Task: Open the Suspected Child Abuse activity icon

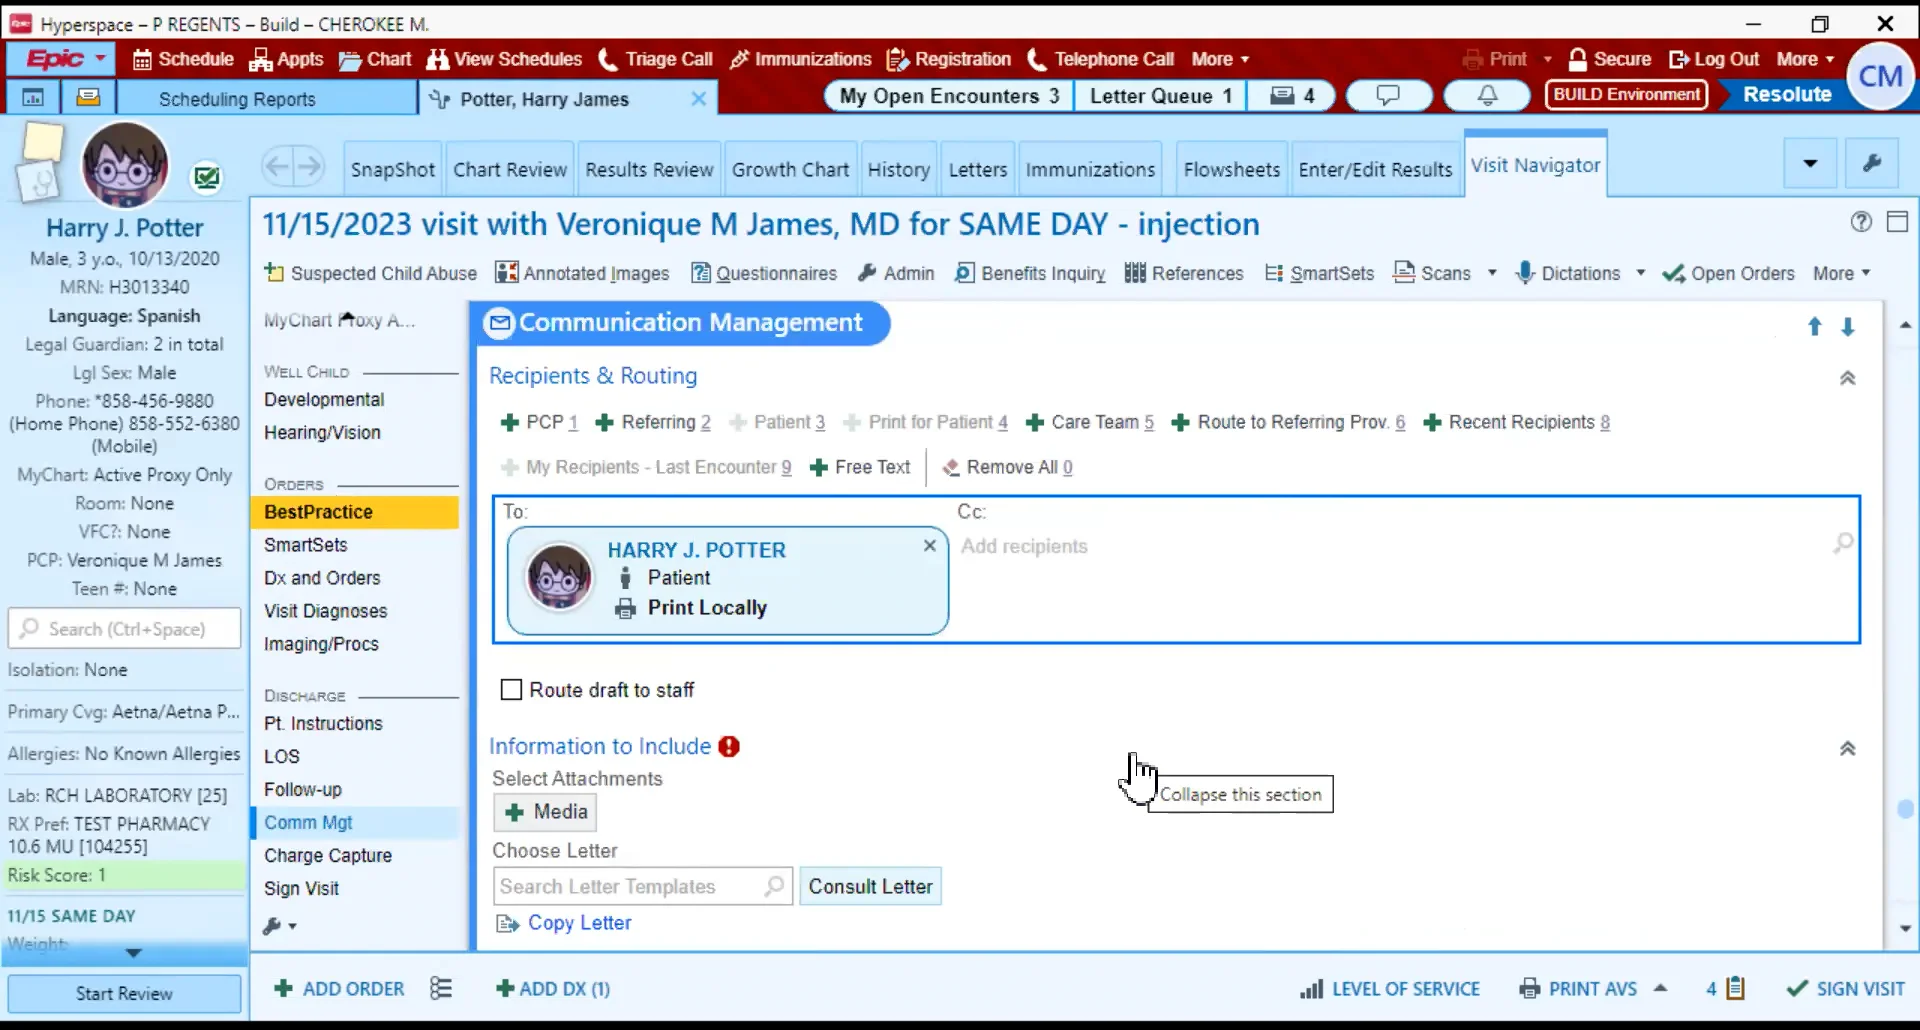Action: click(273, 273)
